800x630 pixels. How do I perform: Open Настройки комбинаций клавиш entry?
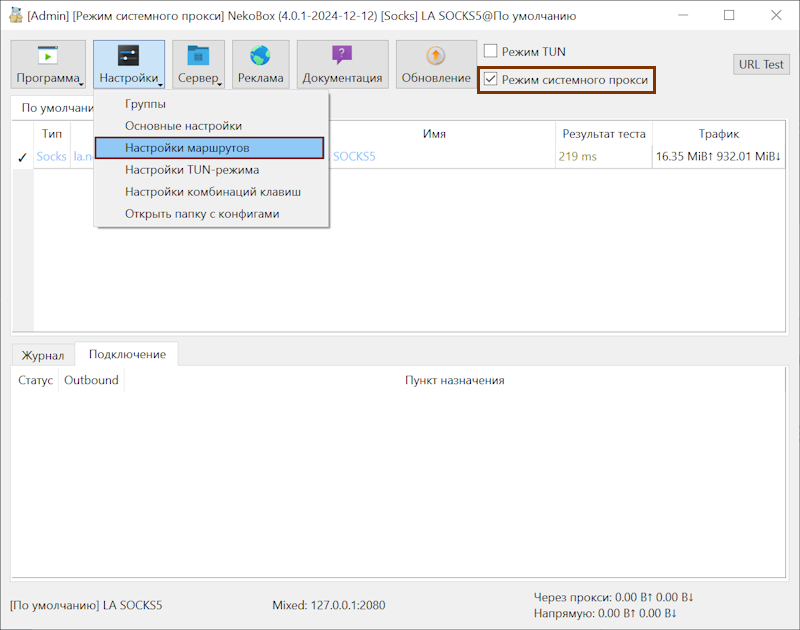pos(213,192)
